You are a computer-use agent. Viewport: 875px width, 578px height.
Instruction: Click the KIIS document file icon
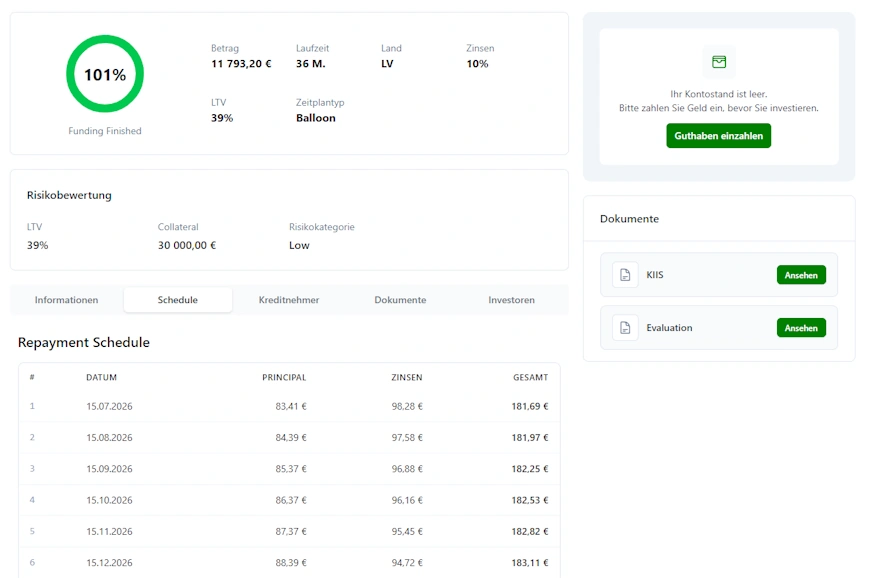click(625, 275)
